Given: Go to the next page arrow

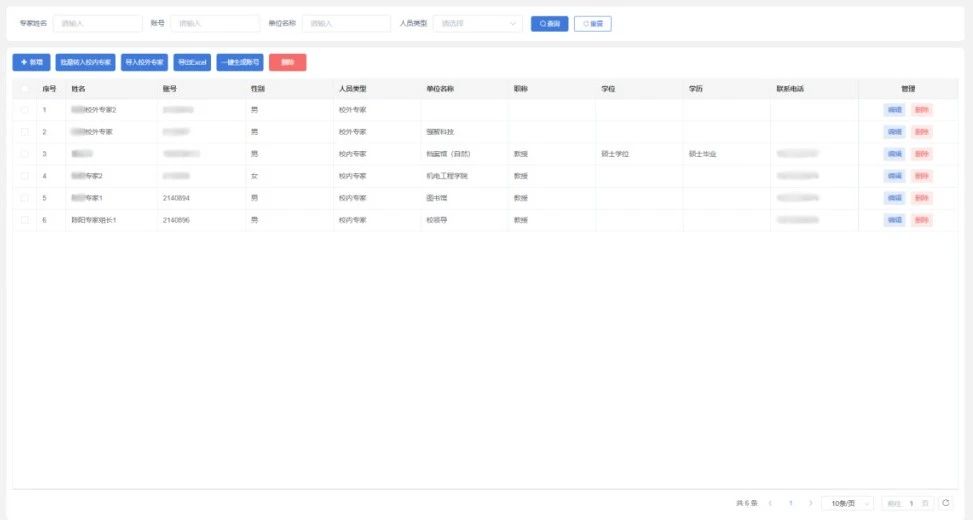Looking at the screenshot, I should click(x=809, y=503).
